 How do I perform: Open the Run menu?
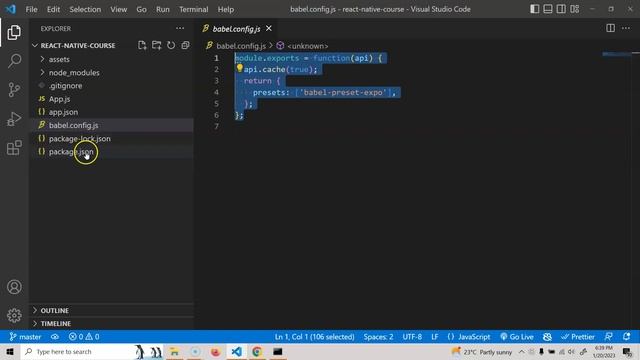pos(162,9)
